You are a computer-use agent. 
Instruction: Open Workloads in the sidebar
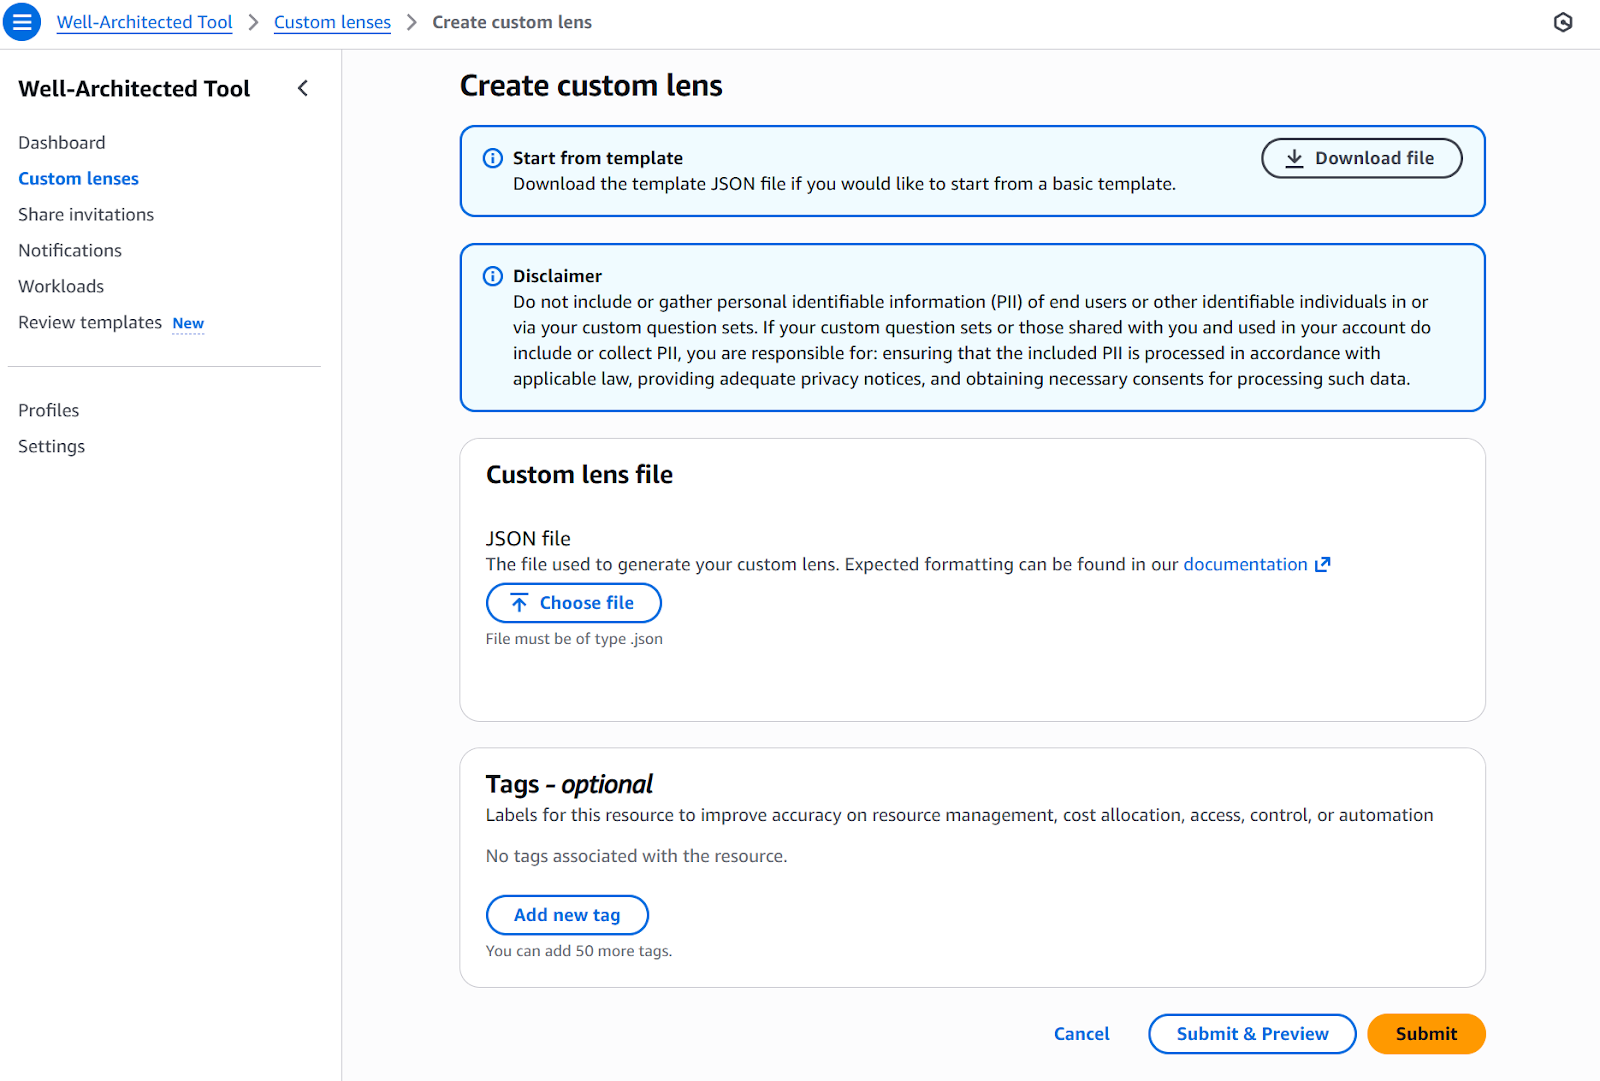tap(61, 287)
